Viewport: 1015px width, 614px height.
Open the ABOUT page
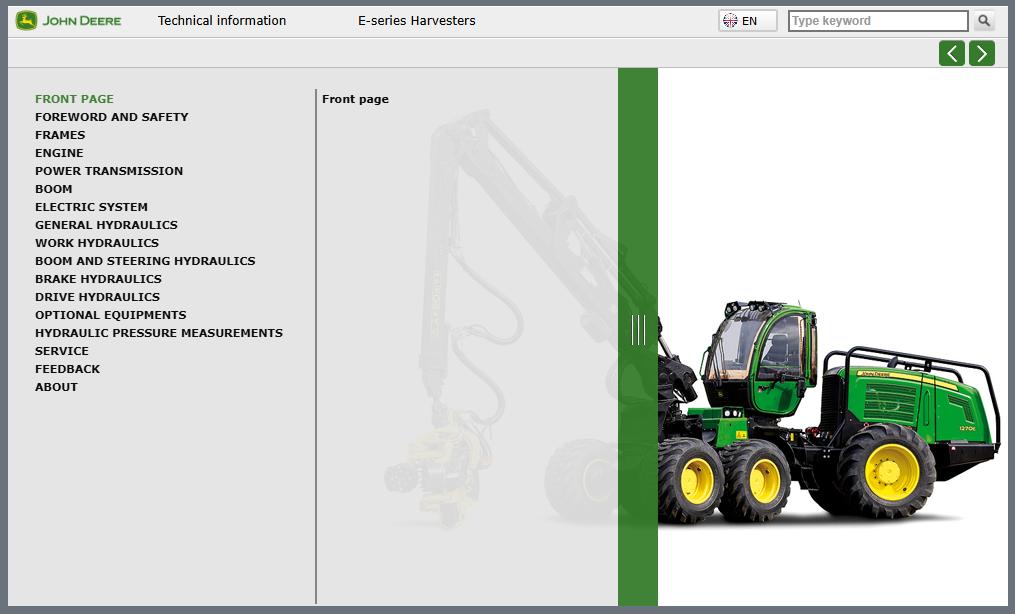(x=56, y=387)
